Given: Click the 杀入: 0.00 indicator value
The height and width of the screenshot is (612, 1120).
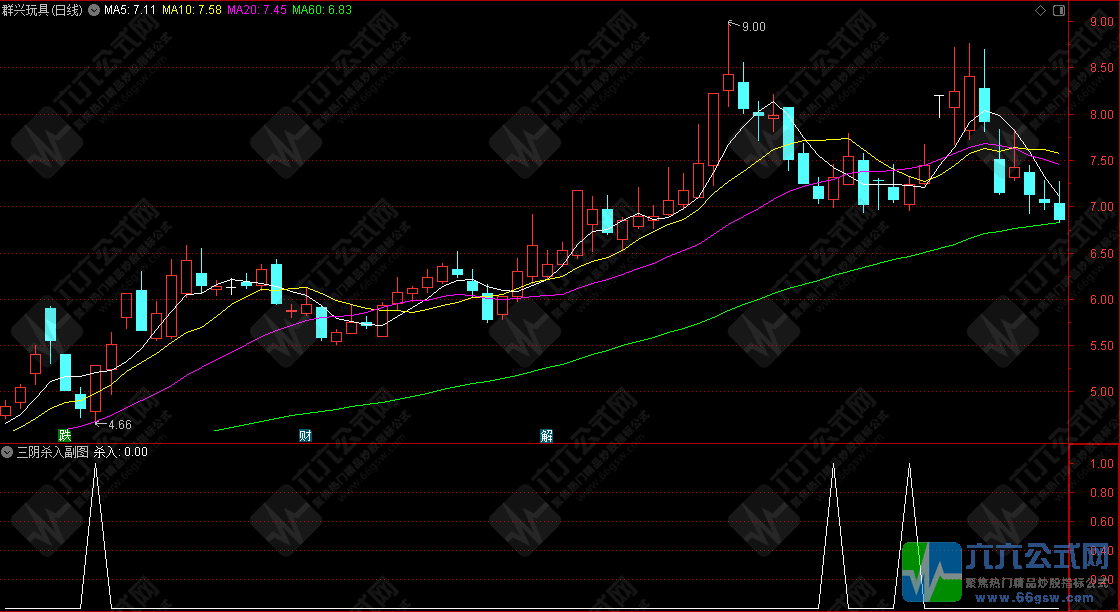Looking at the screenshot, I should click(120, 452).
